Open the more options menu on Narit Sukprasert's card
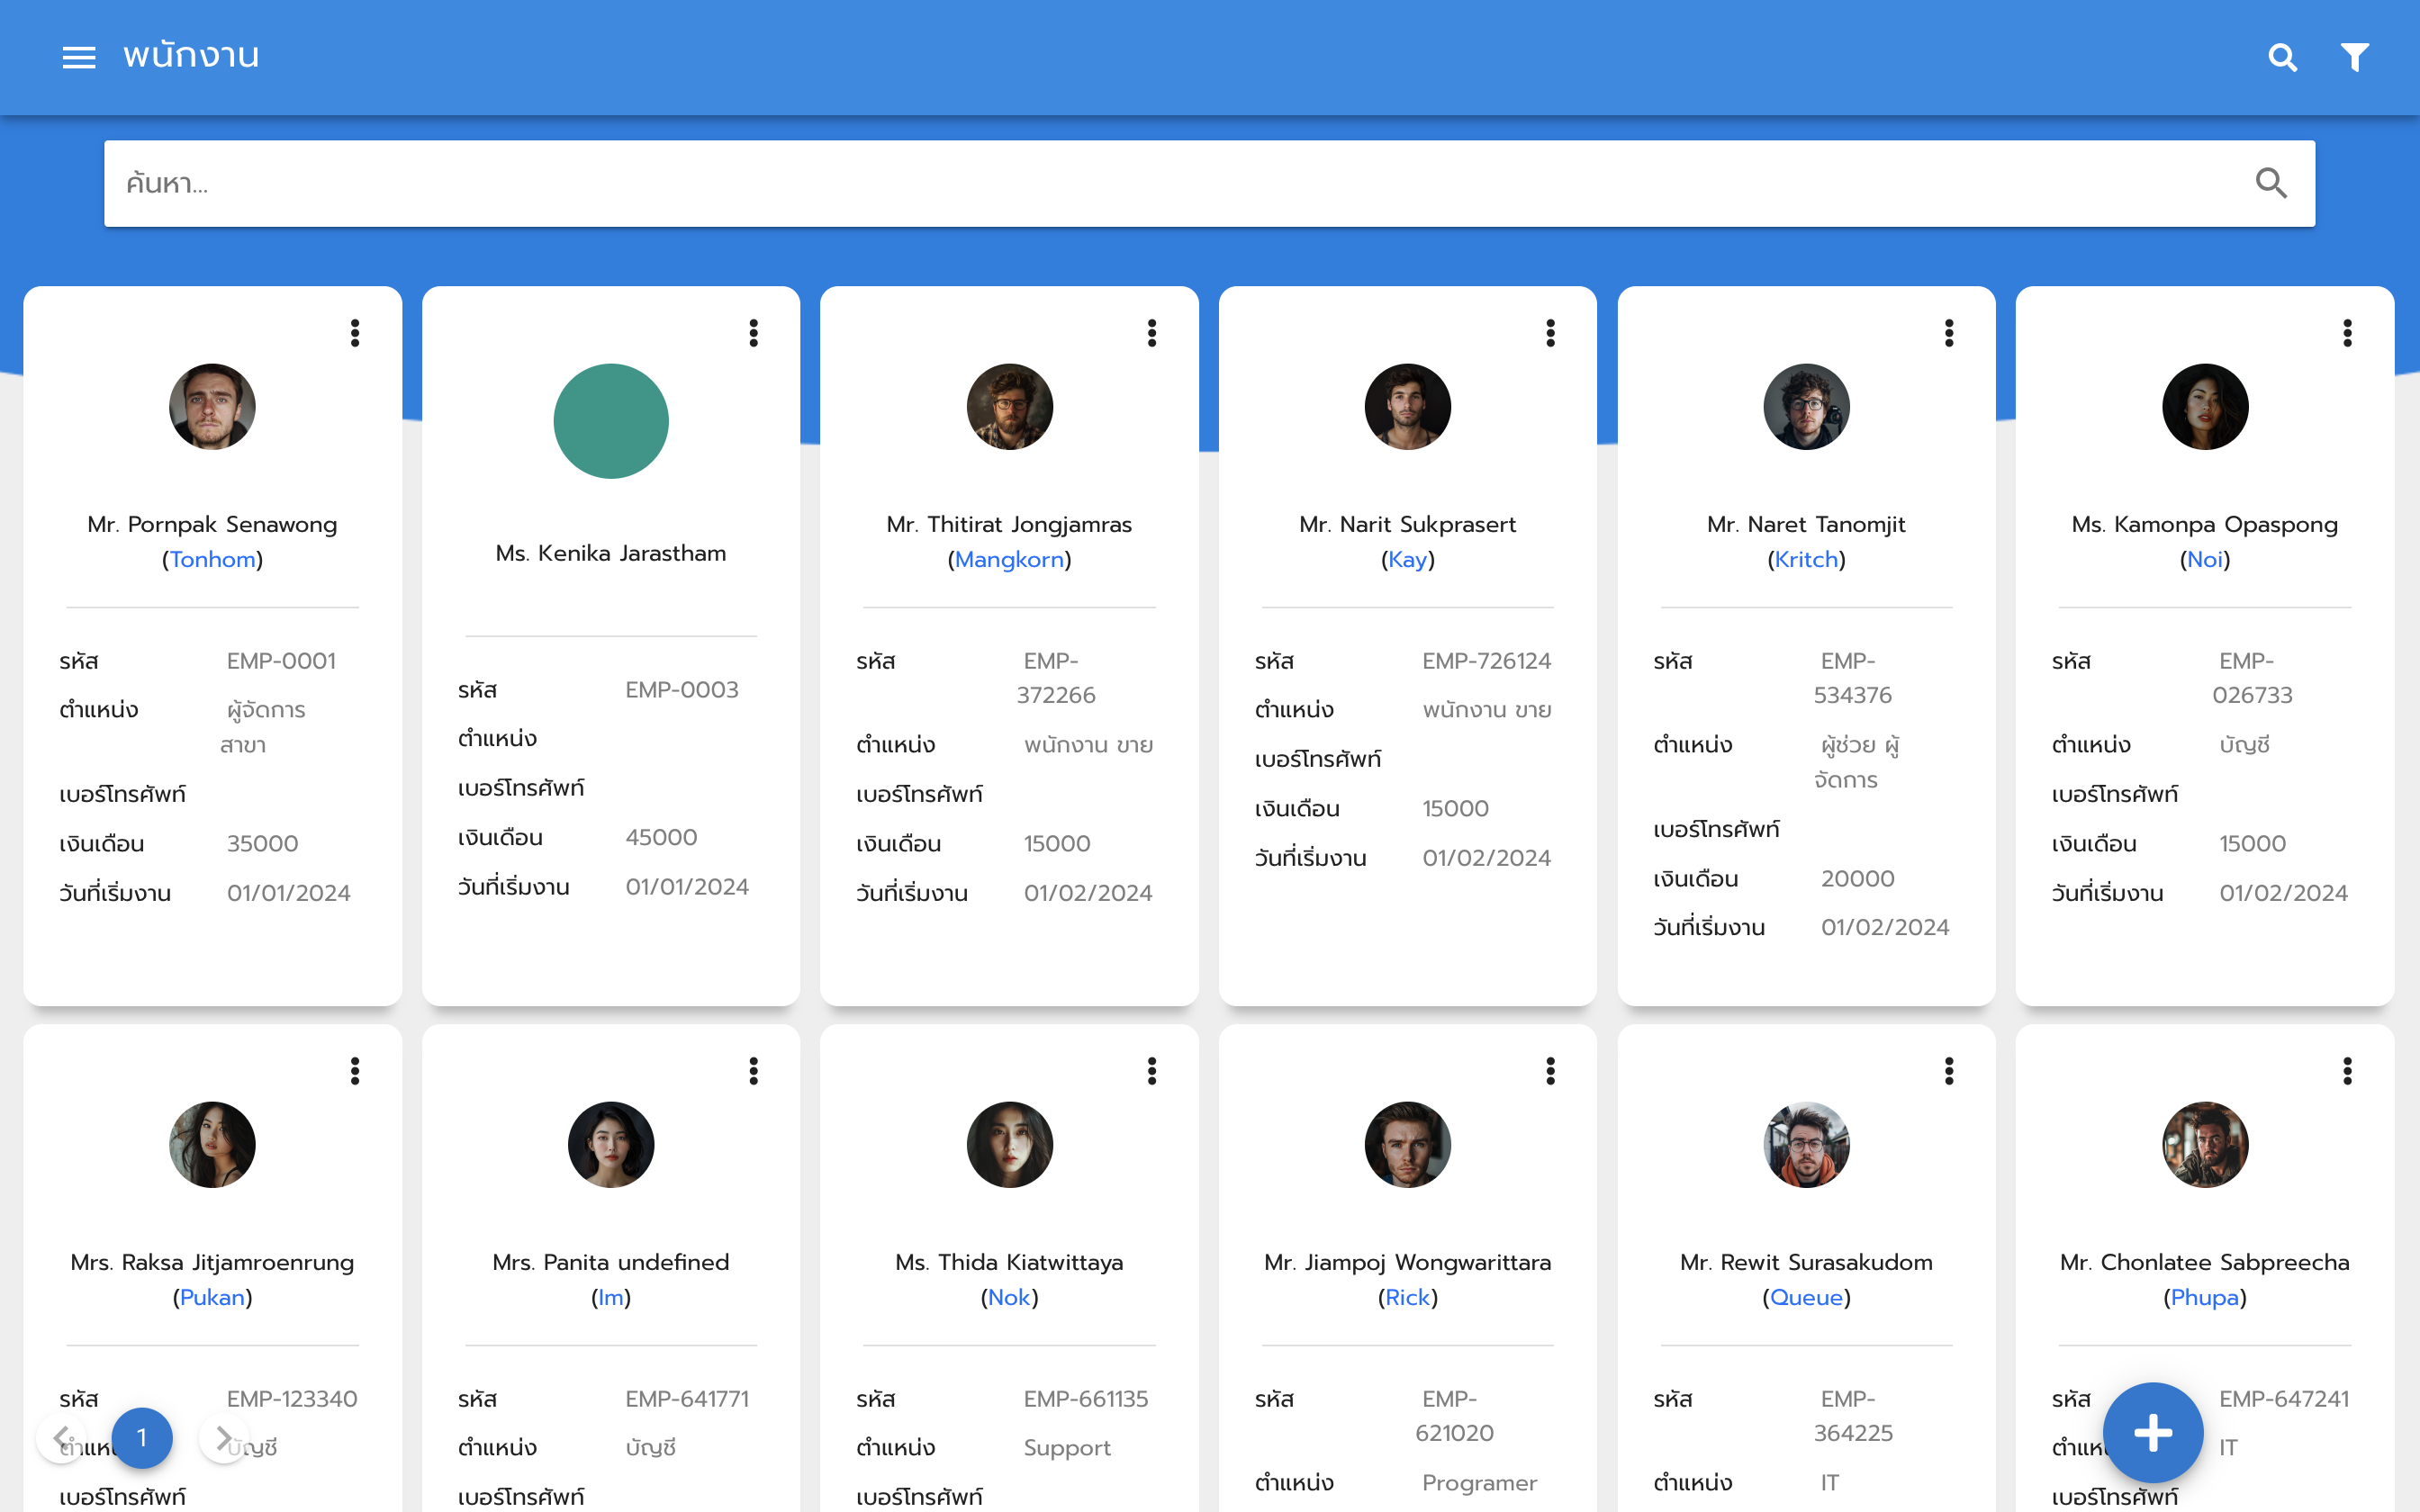2420x1512 pixels. [x=1551, y=333]
